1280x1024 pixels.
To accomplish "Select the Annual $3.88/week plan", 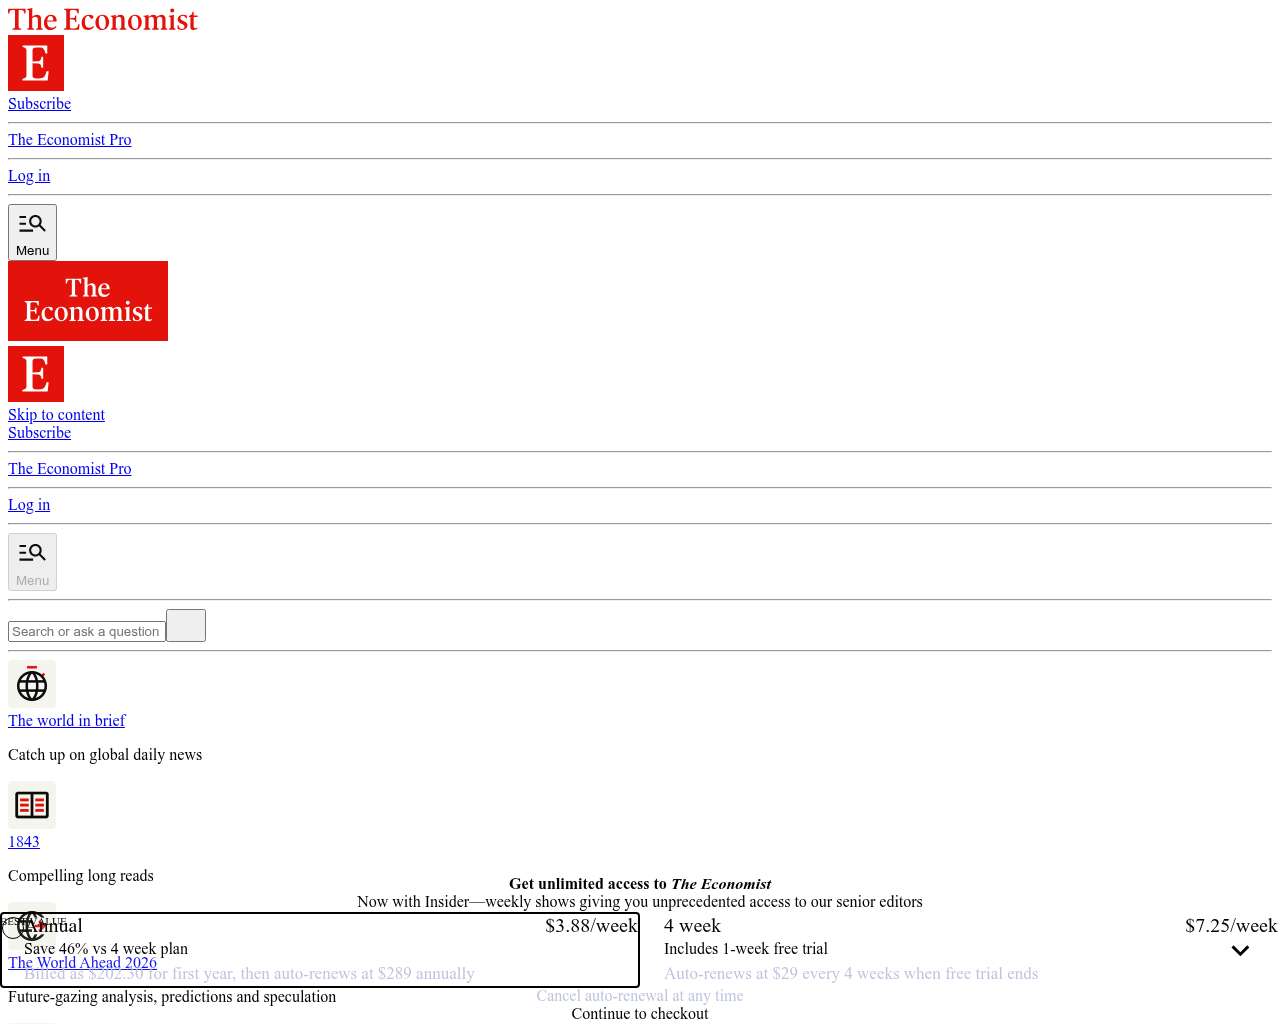I will [x=320, y=949].
